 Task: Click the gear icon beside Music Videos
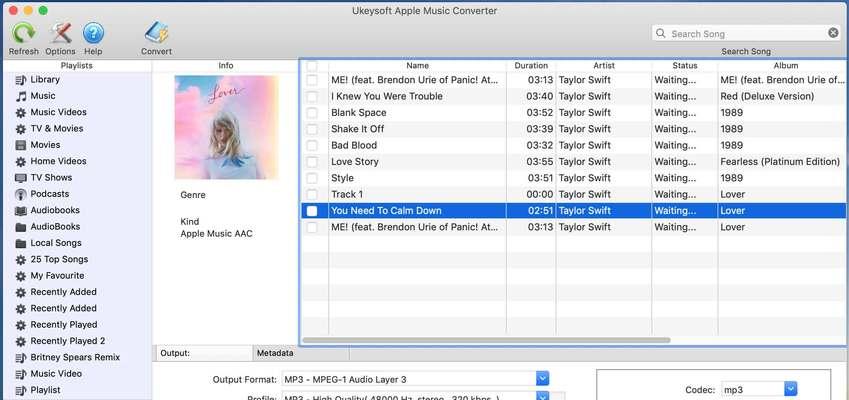coord(21,113)
